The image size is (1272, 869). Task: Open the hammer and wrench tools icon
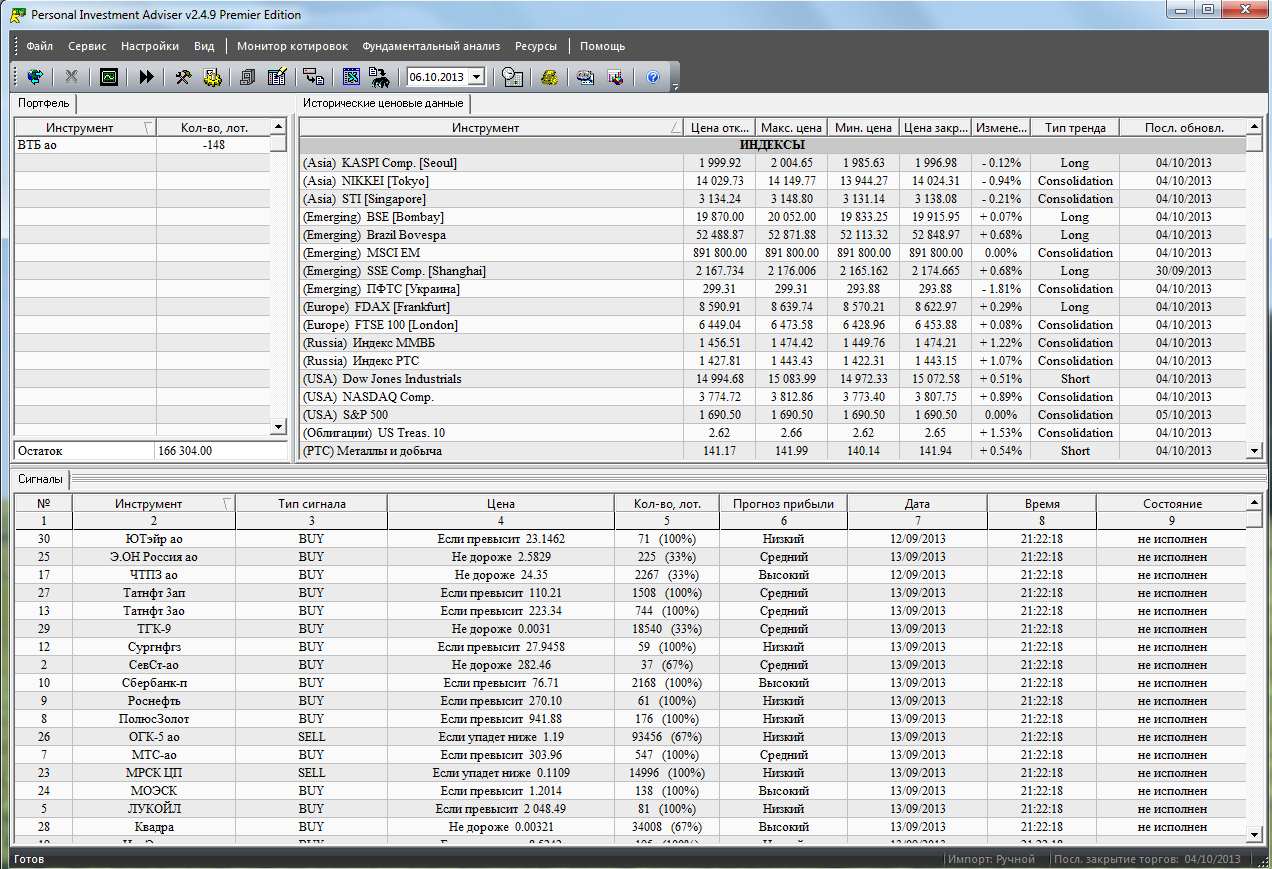(183, 77)
